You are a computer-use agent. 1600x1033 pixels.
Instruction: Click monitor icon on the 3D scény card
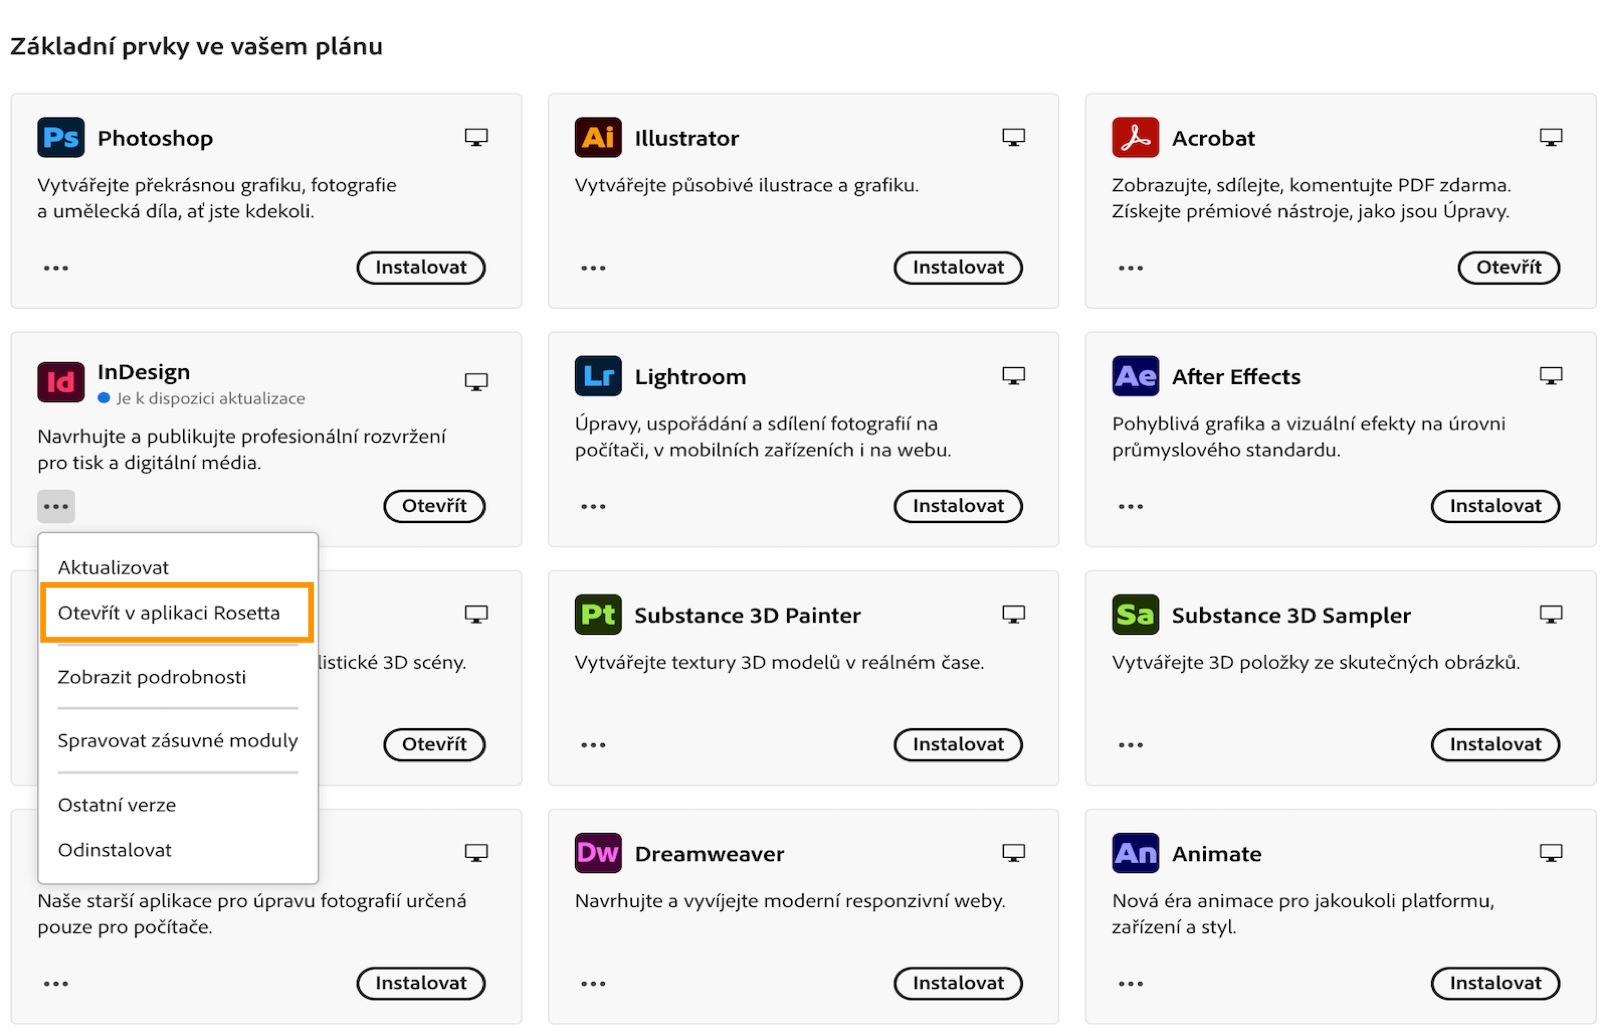pos(476,614)
